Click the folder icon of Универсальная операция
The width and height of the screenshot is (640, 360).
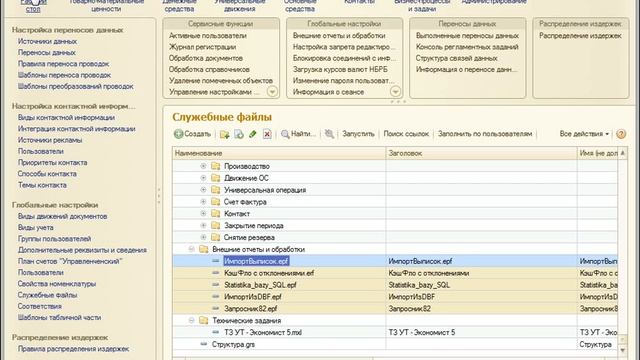(216, 190)
